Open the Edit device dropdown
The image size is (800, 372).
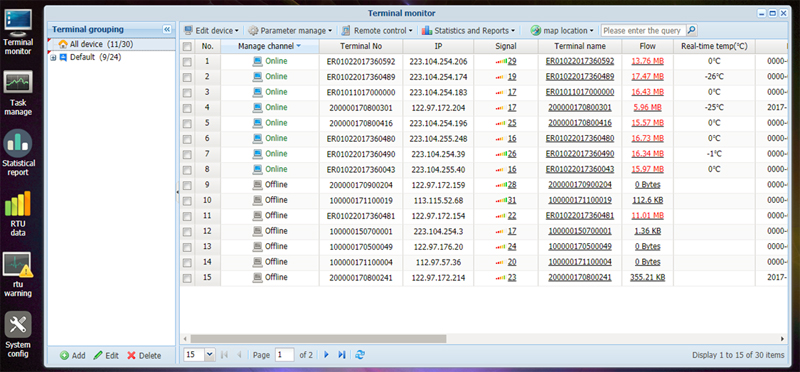[x=211, y=31]
